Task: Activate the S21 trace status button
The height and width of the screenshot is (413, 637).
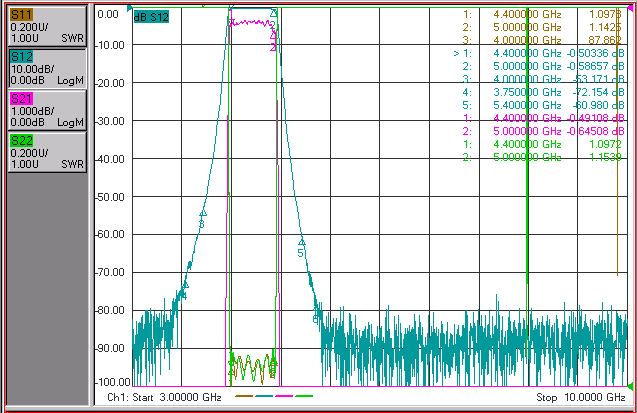Action: (47, 110)
